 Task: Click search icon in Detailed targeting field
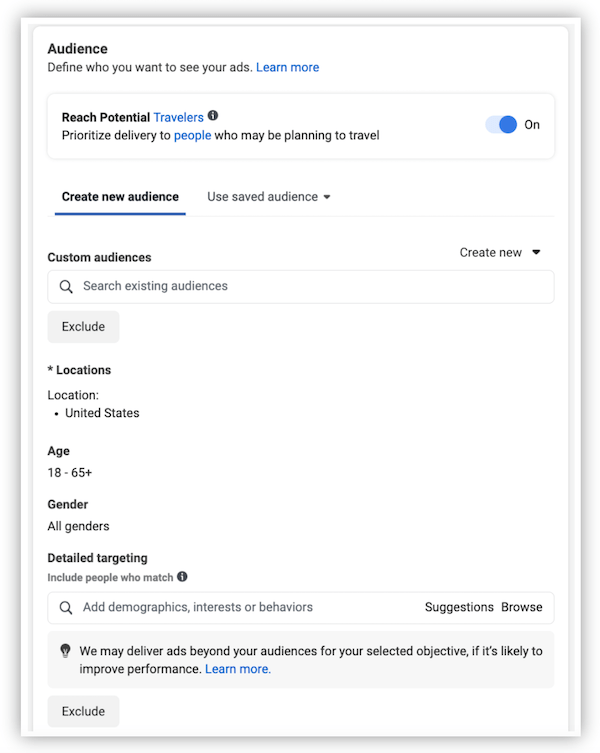coord(66,608)
